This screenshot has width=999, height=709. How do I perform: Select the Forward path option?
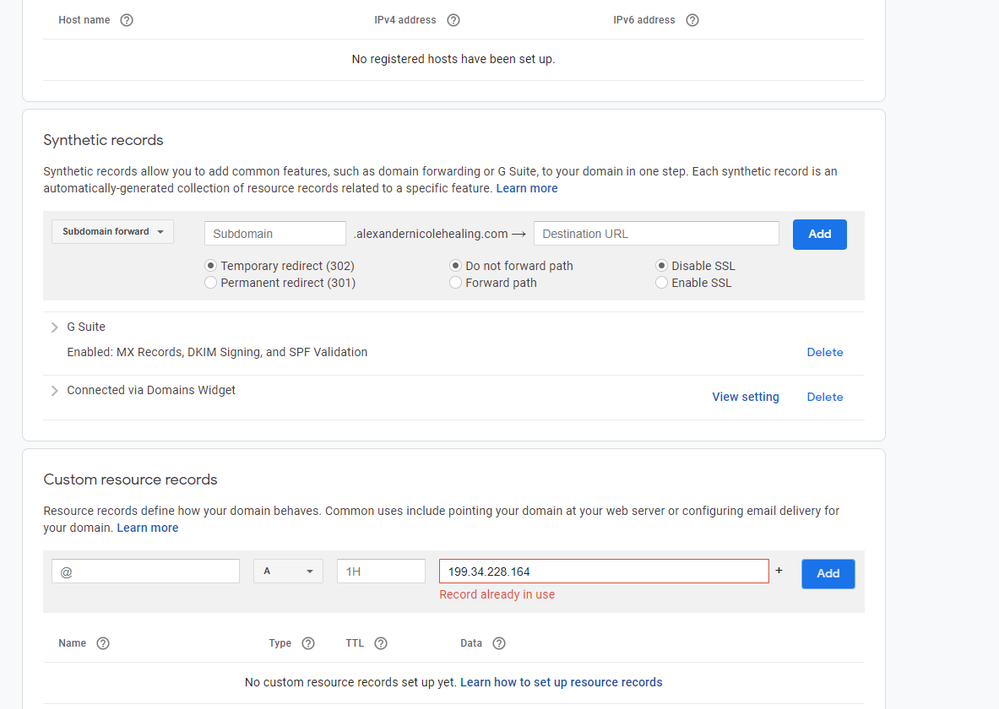click(455, 283)
